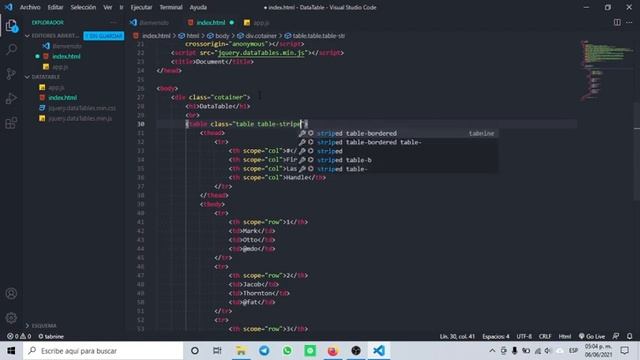Click body in the breadcrumb
This screenshot has height=360, width=640.
point(222,36)
